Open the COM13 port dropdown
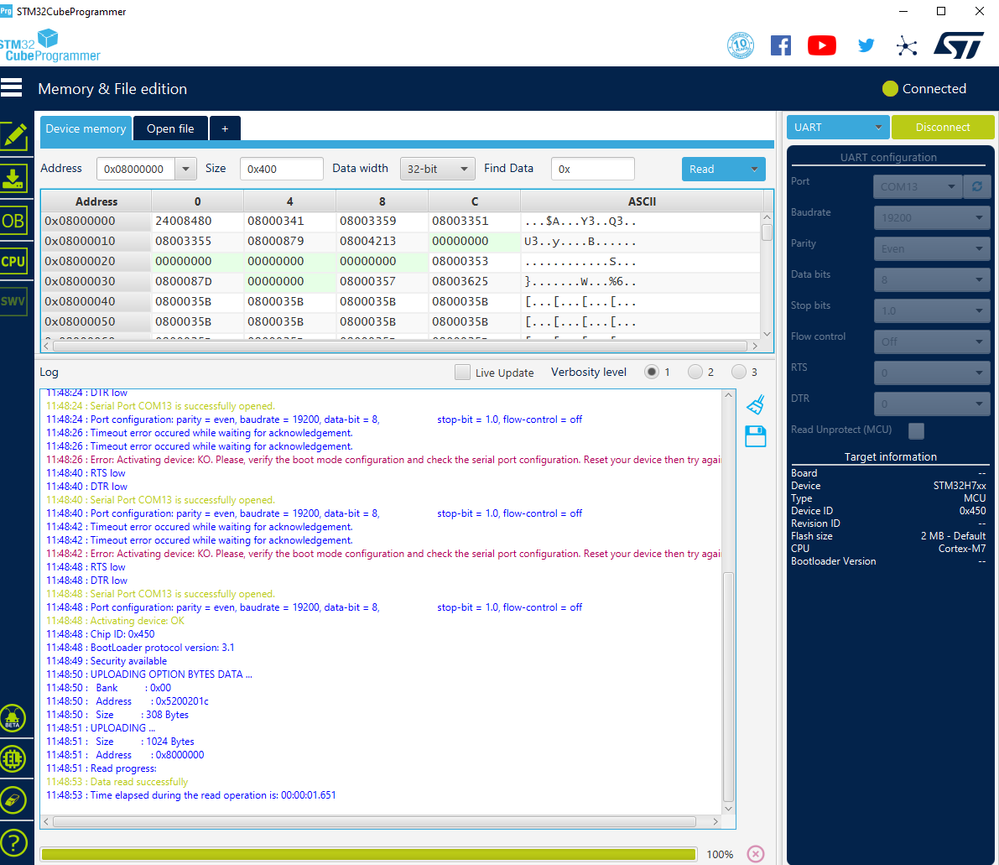Screen dimensions: 999x865 tap(917, 187)
